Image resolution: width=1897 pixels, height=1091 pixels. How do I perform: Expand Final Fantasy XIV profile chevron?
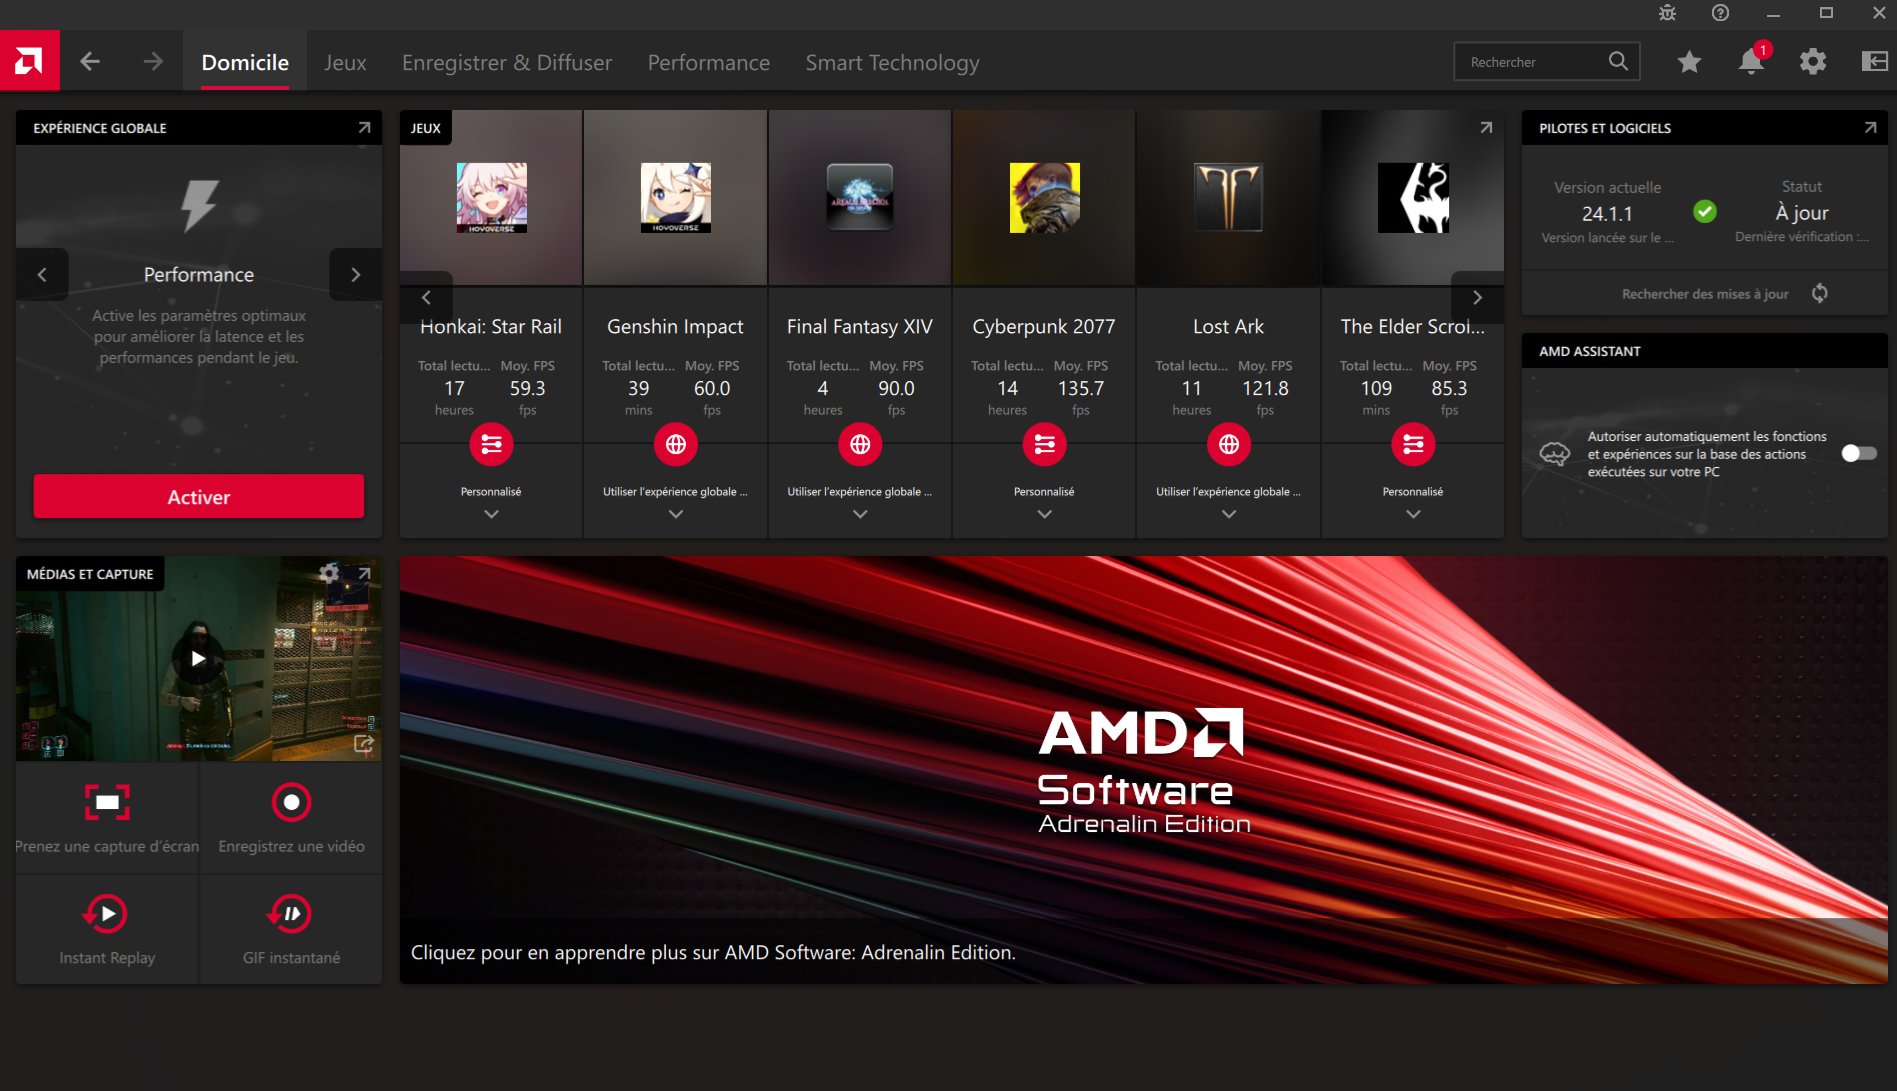tap(860, 514)
